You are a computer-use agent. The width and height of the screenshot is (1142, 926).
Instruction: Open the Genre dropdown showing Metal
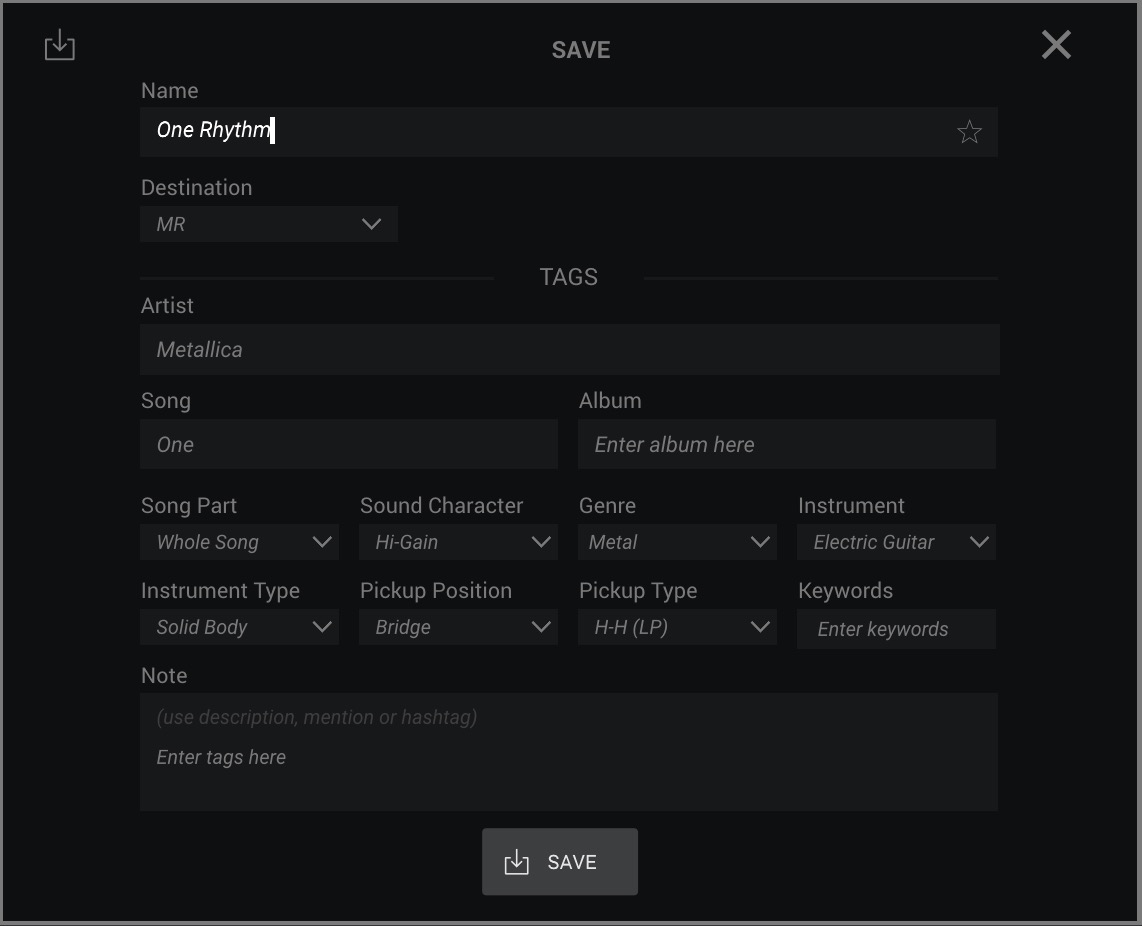click(677, 542)
